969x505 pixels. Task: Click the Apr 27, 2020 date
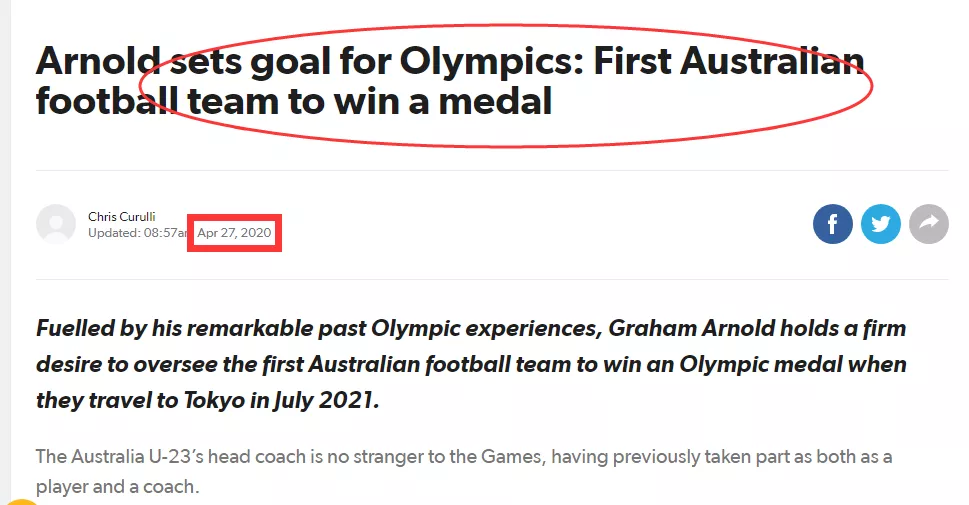coord(234,233)
